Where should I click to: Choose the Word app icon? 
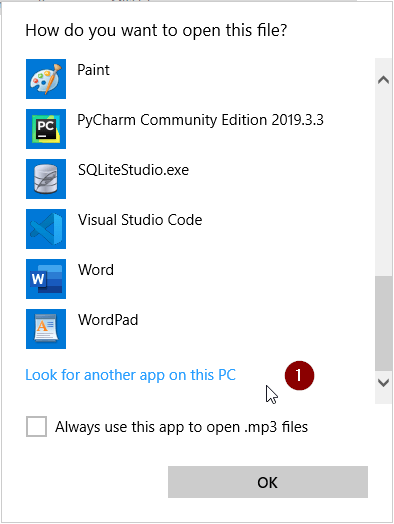tap(46, 279)
